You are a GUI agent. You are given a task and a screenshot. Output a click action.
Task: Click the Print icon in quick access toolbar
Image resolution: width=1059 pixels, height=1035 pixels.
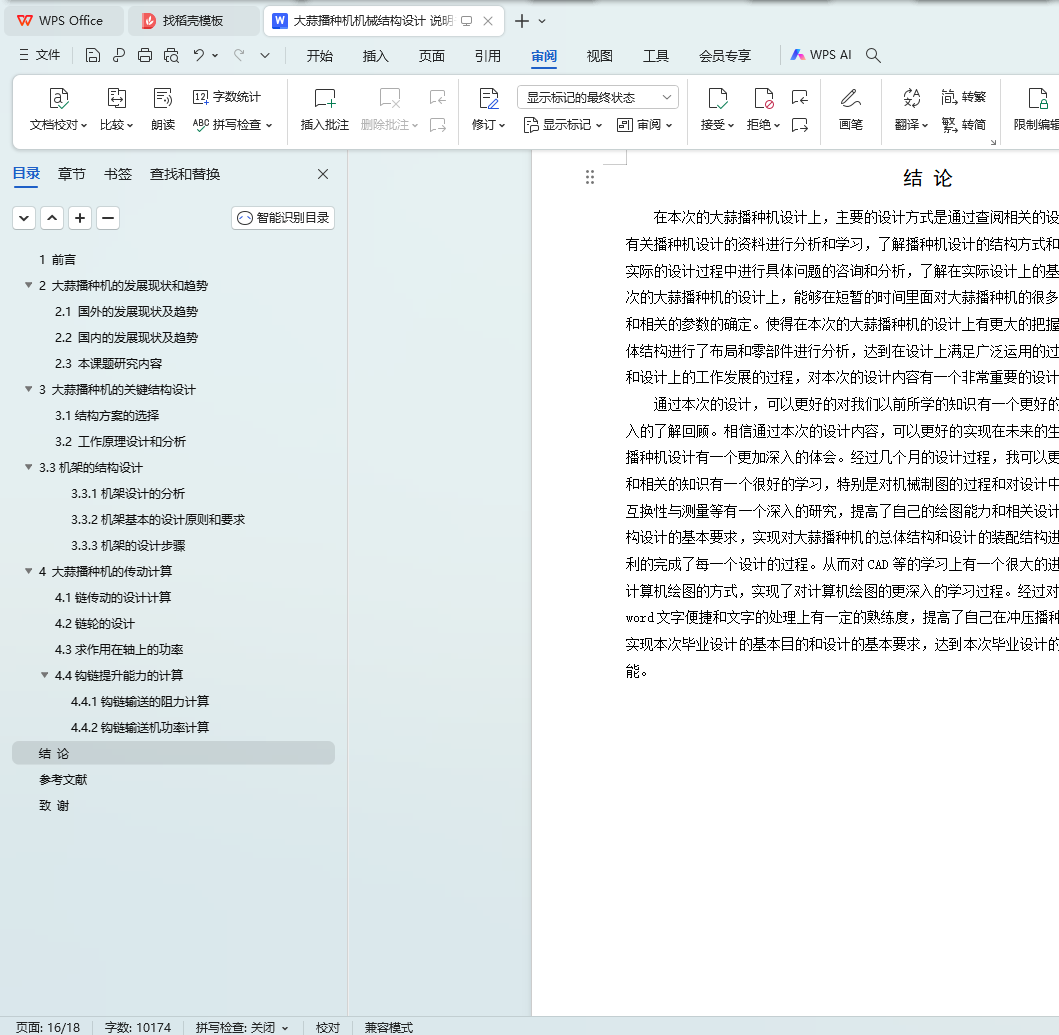(145, 55)
